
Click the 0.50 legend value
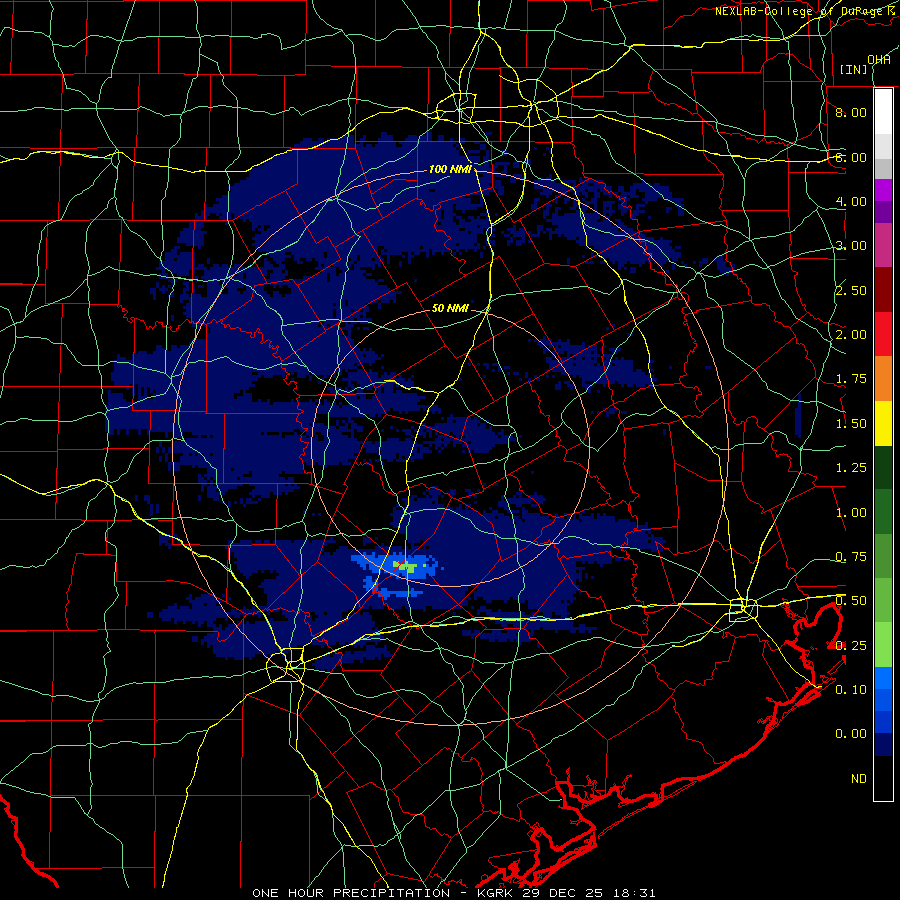point(851,601)
